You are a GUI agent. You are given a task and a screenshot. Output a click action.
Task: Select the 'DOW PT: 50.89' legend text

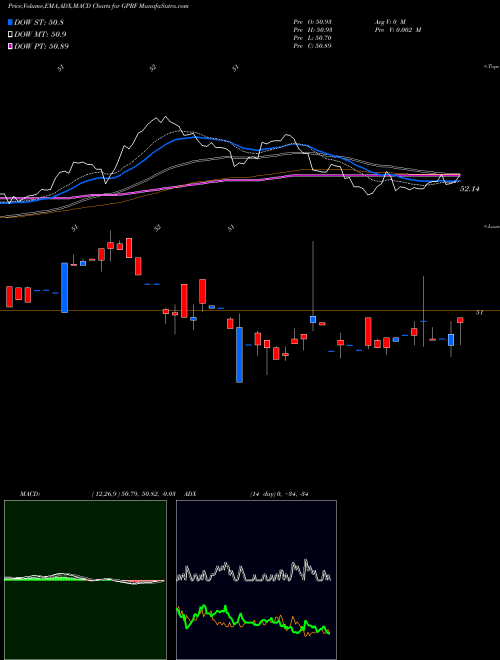click(x=41, y=46)
